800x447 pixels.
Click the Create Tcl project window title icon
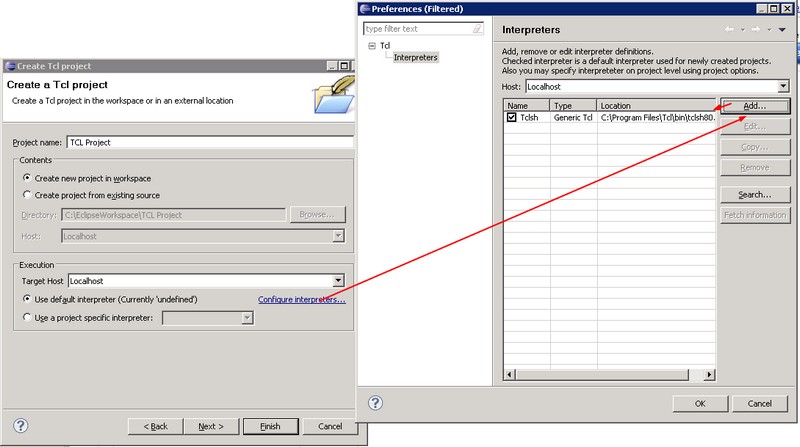pos(9,64)
